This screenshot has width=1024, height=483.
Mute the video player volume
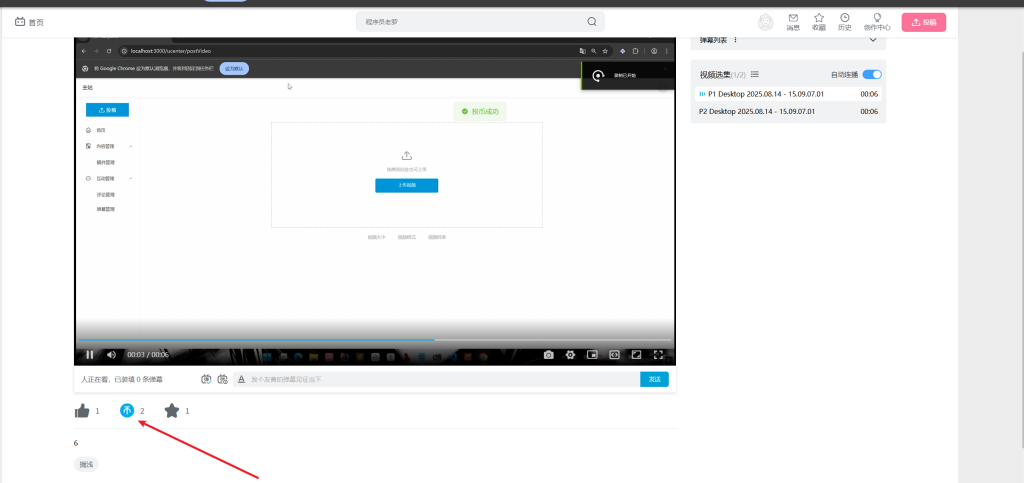pyautogui.click(x=111, y=354)
